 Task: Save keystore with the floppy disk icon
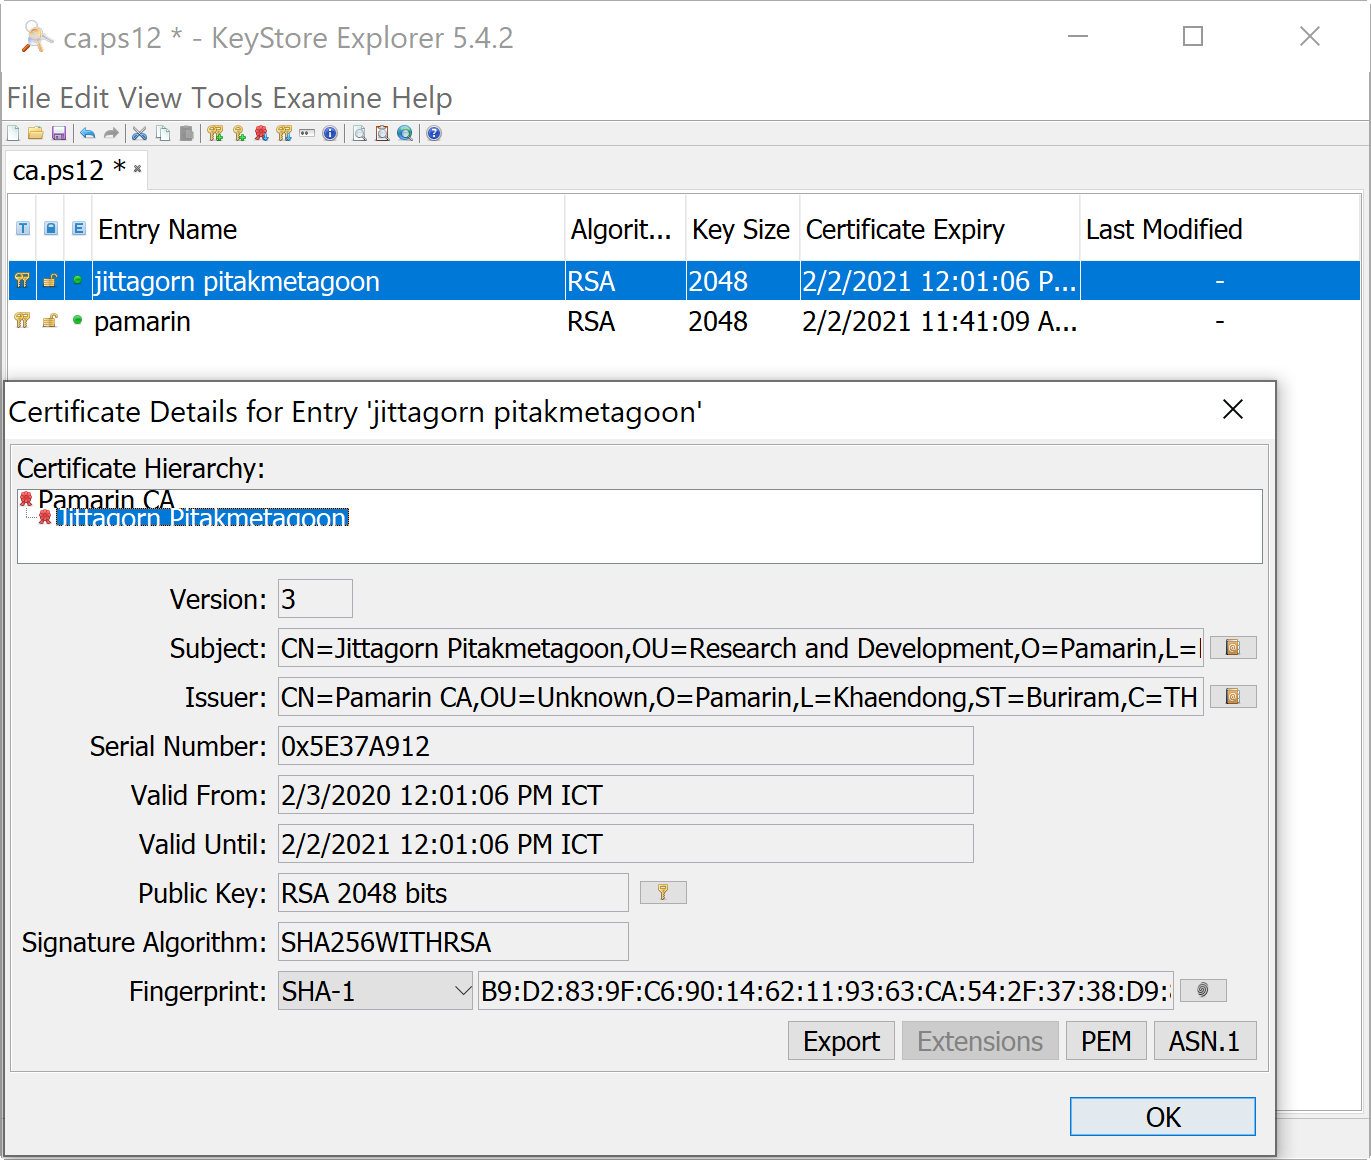point(59,133)
